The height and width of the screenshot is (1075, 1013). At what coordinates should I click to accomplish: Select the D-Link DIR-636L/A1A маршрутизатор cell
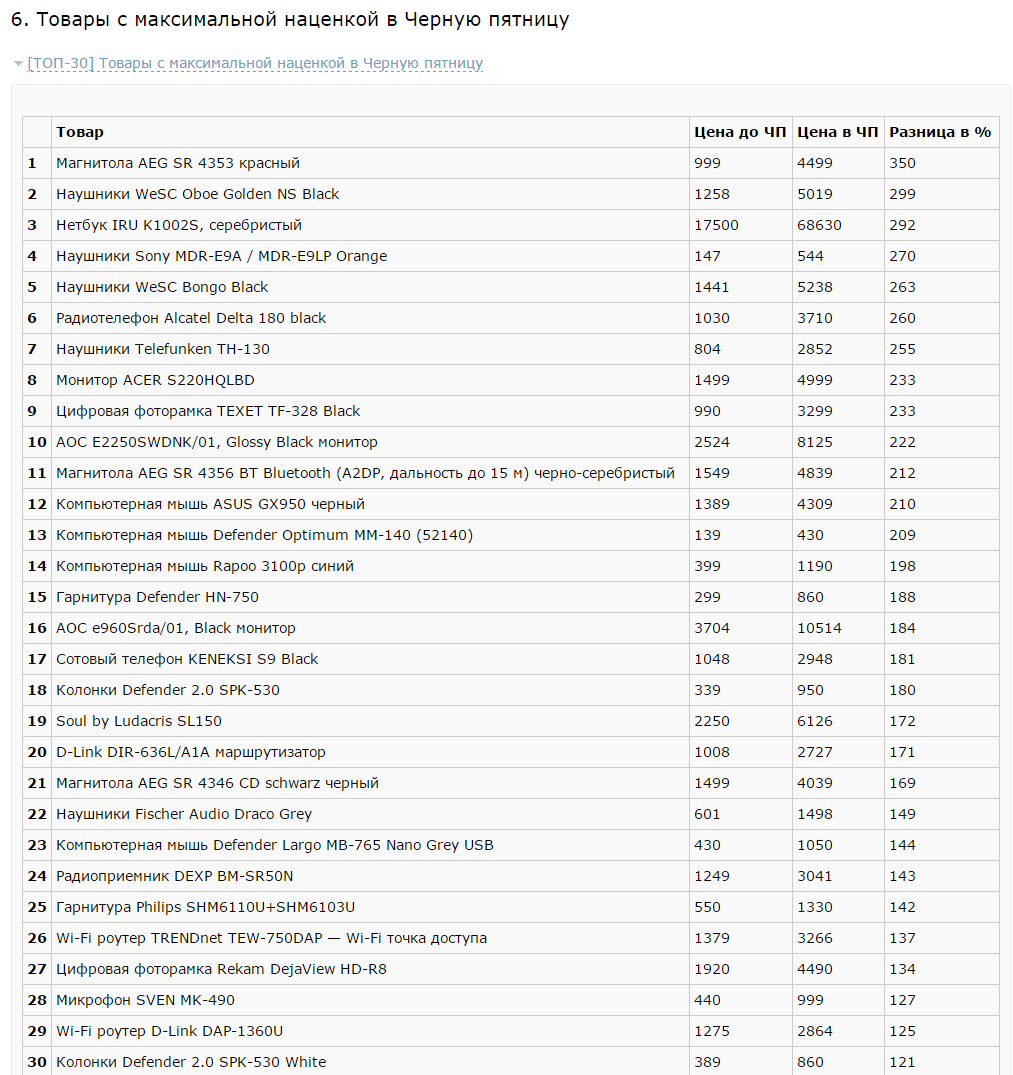click(x=370, y=752)
